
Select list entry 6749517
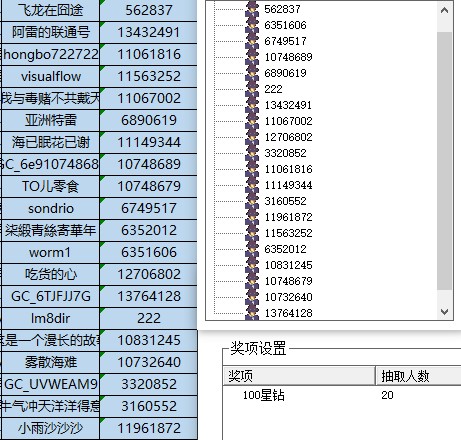[x=285, y=41]
